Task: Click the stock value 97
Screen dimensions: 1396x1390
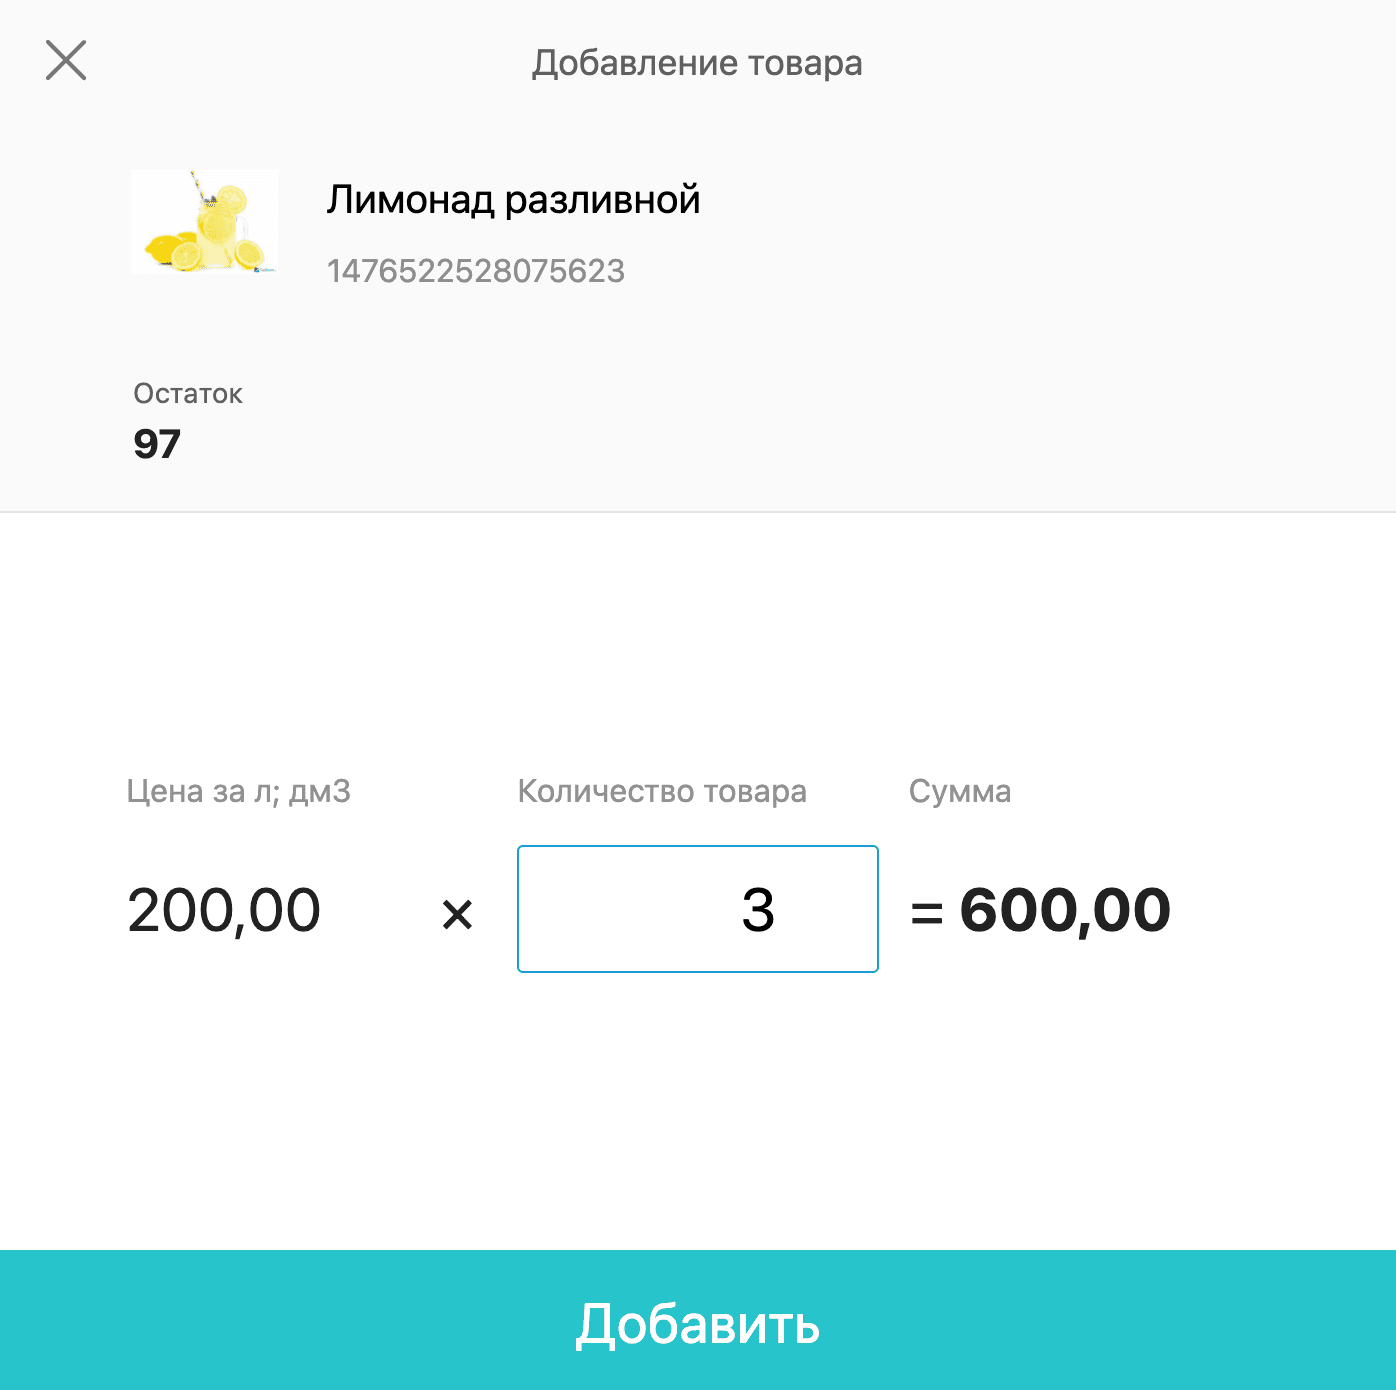Action: [157, 444]
